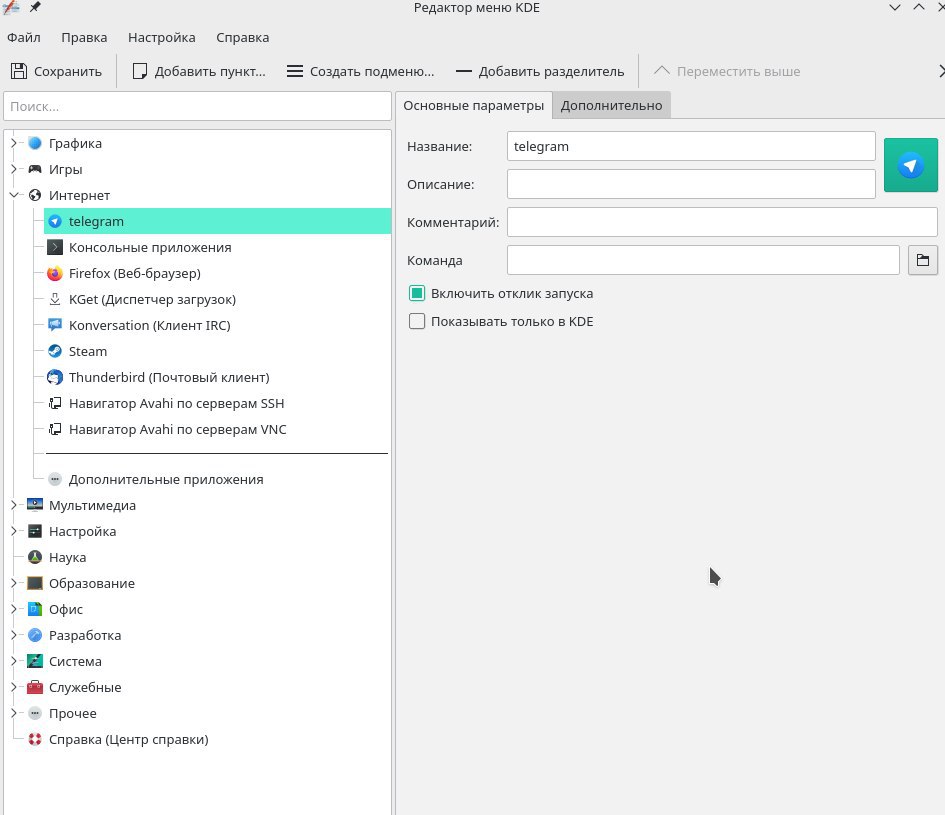Expand the Настройка tree category

tap(13, 531)
